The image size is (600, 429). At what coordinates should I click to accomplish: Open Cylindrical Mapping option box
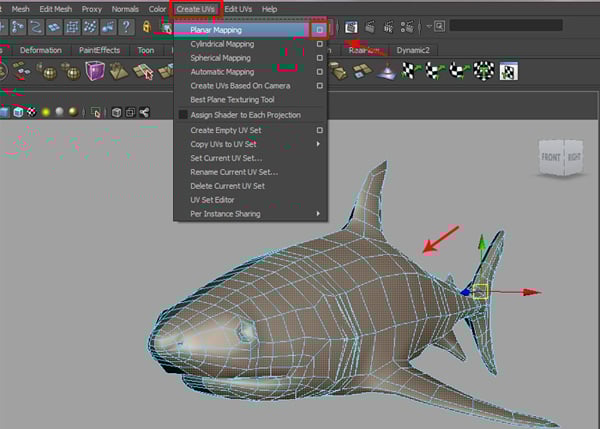(320, 44)
